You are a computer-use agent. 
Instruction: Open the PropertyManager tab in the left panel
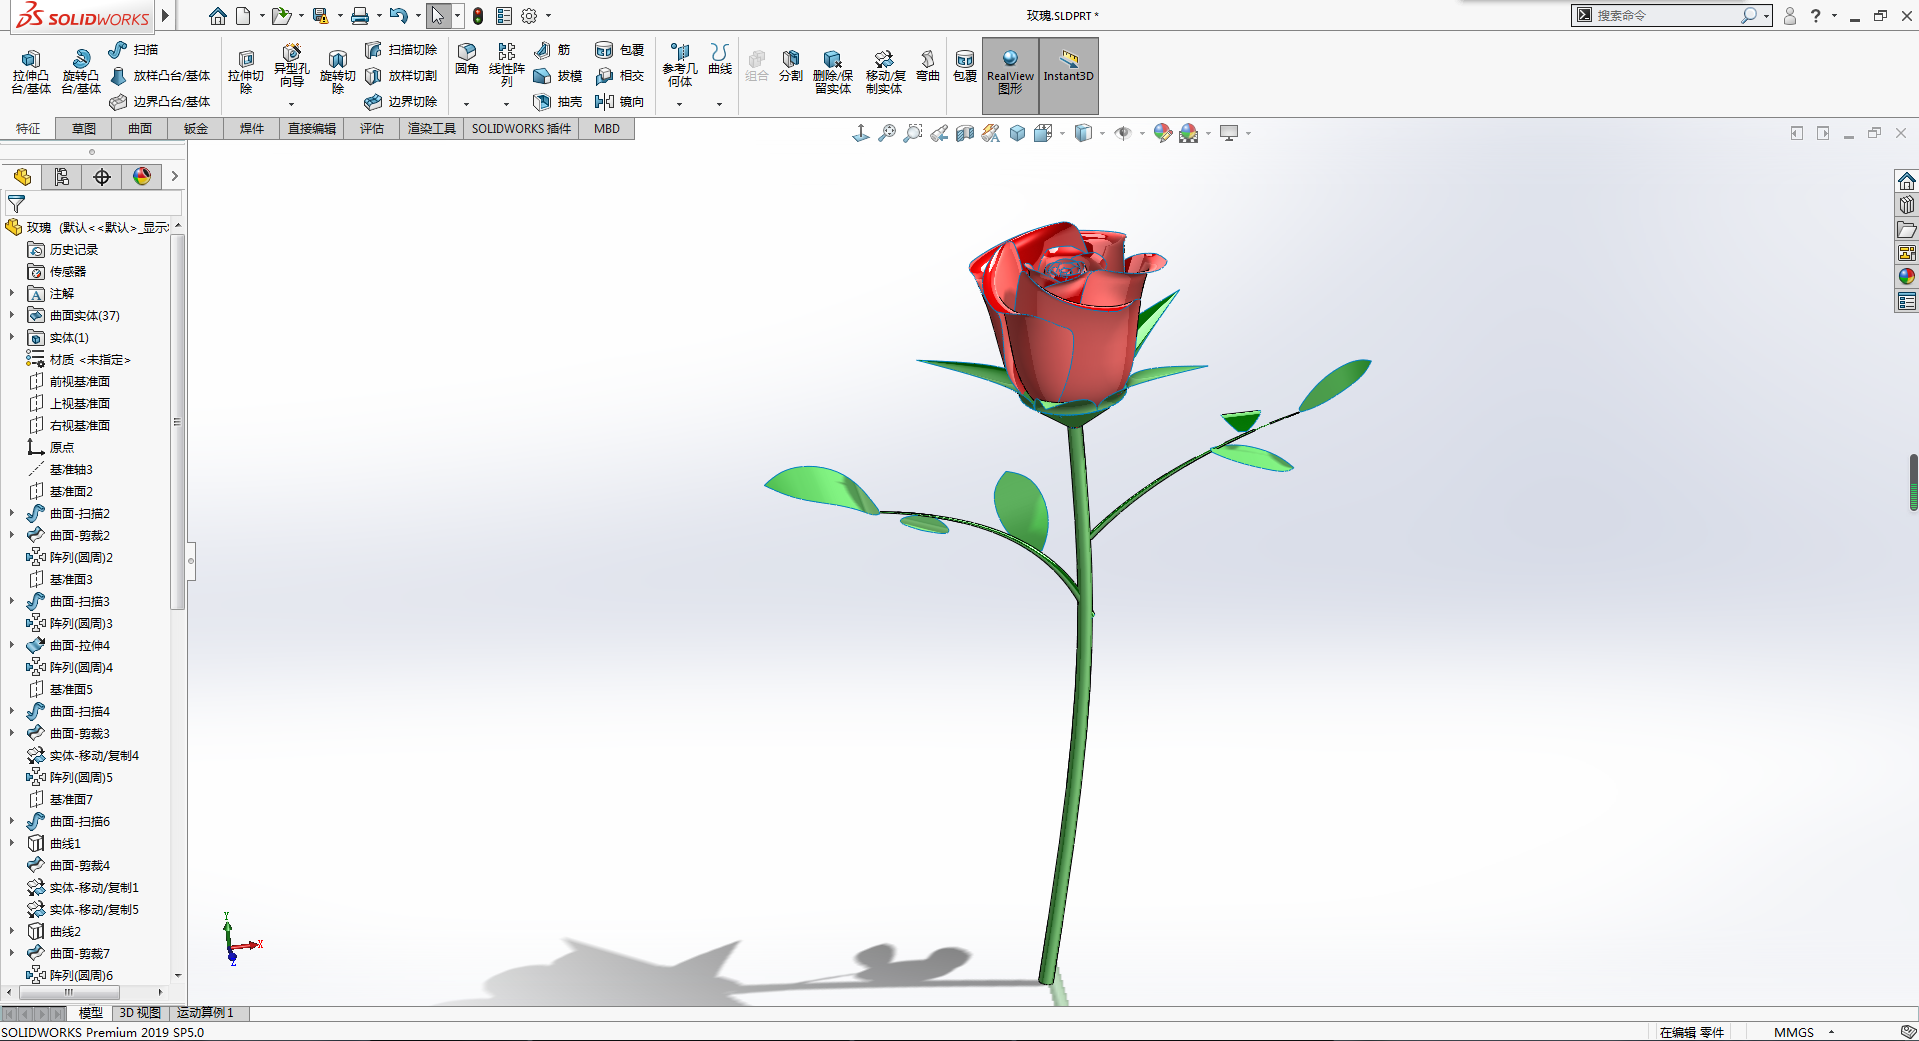(x=62, y=177)
